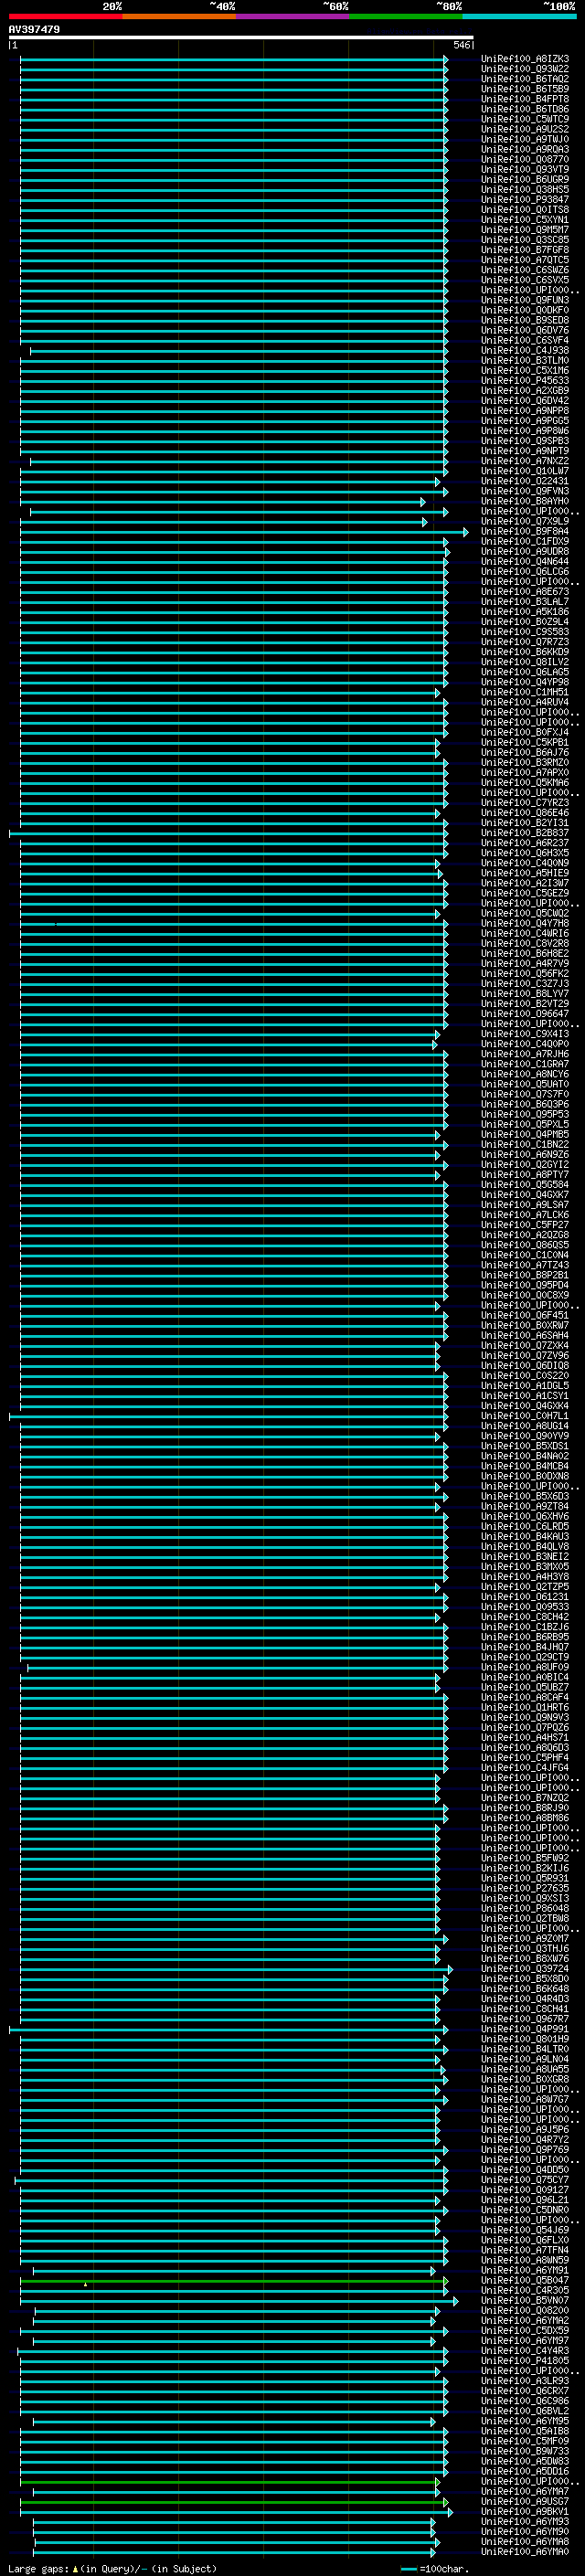Click UniRef100_Q5UBZ7 hit name

click(524, 1686)
